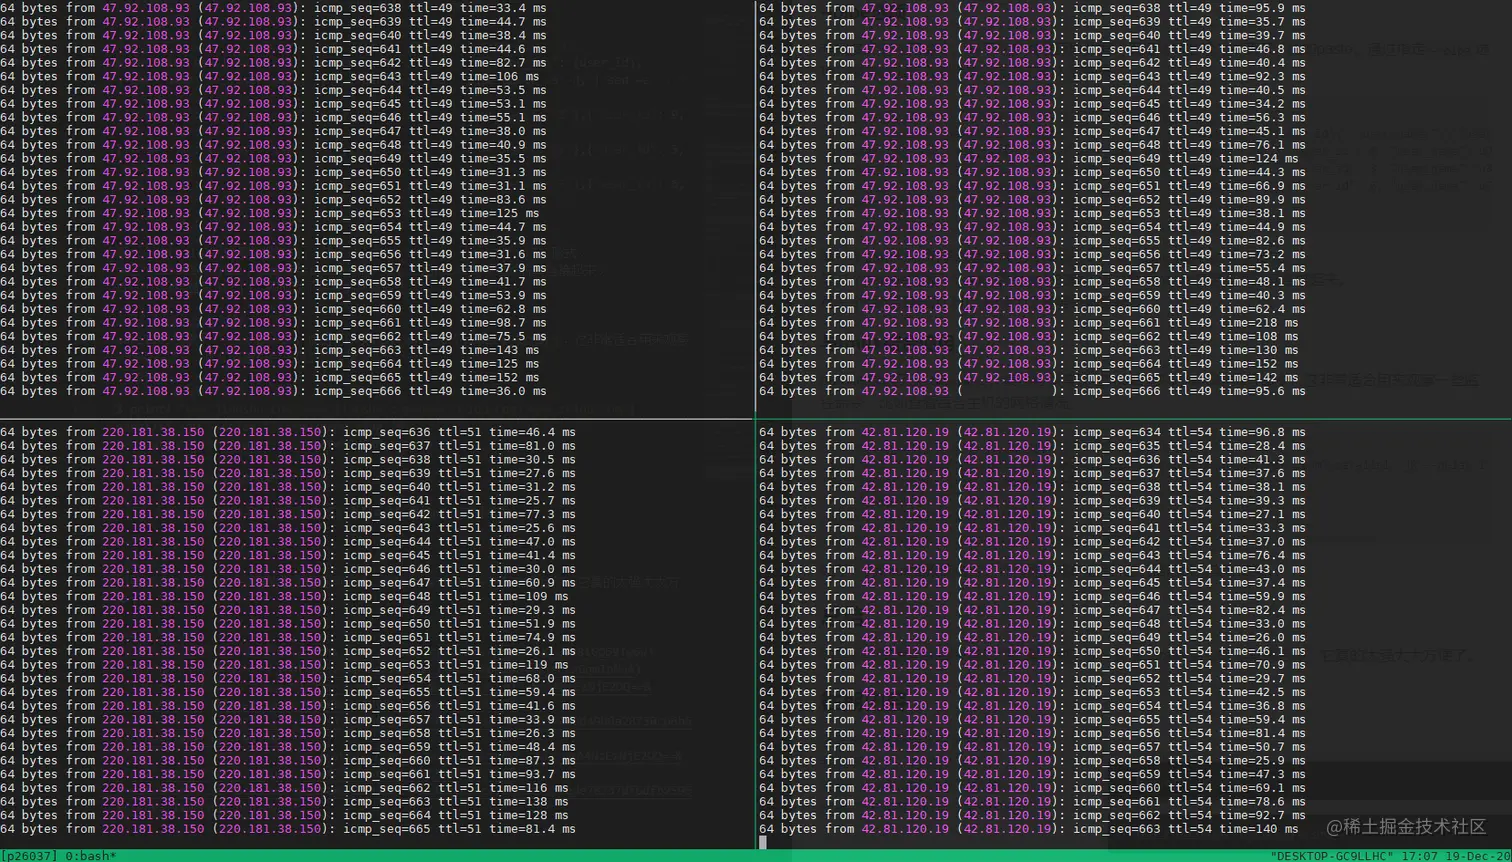Click the session name p26037 in status bar
1512x862 pixels.
coord(30,855)
